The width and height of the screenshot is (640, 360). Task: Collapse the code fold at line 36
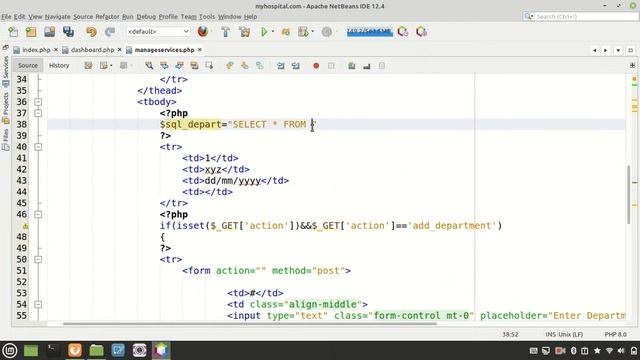point(38,102)
